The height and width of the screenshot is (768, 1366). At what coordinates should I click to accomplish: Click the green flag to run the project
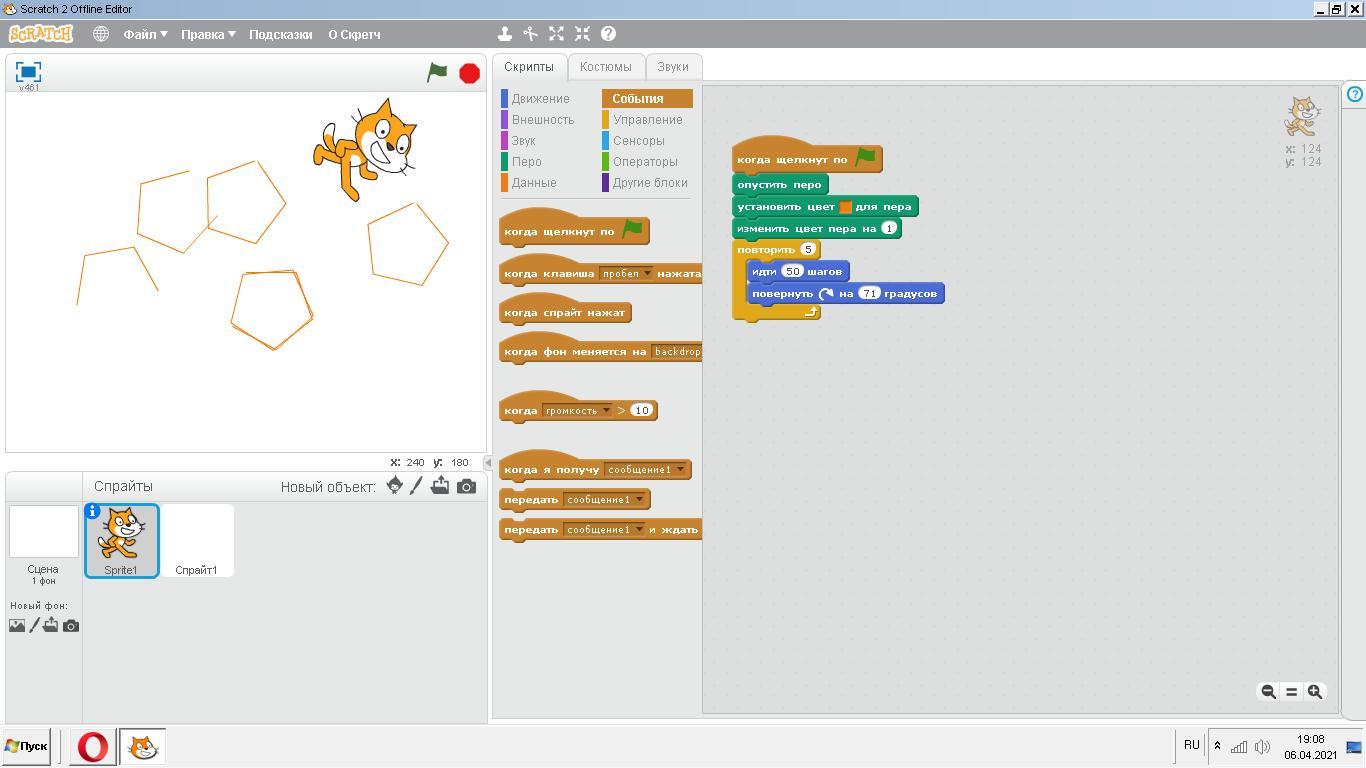tap(437, 72)
